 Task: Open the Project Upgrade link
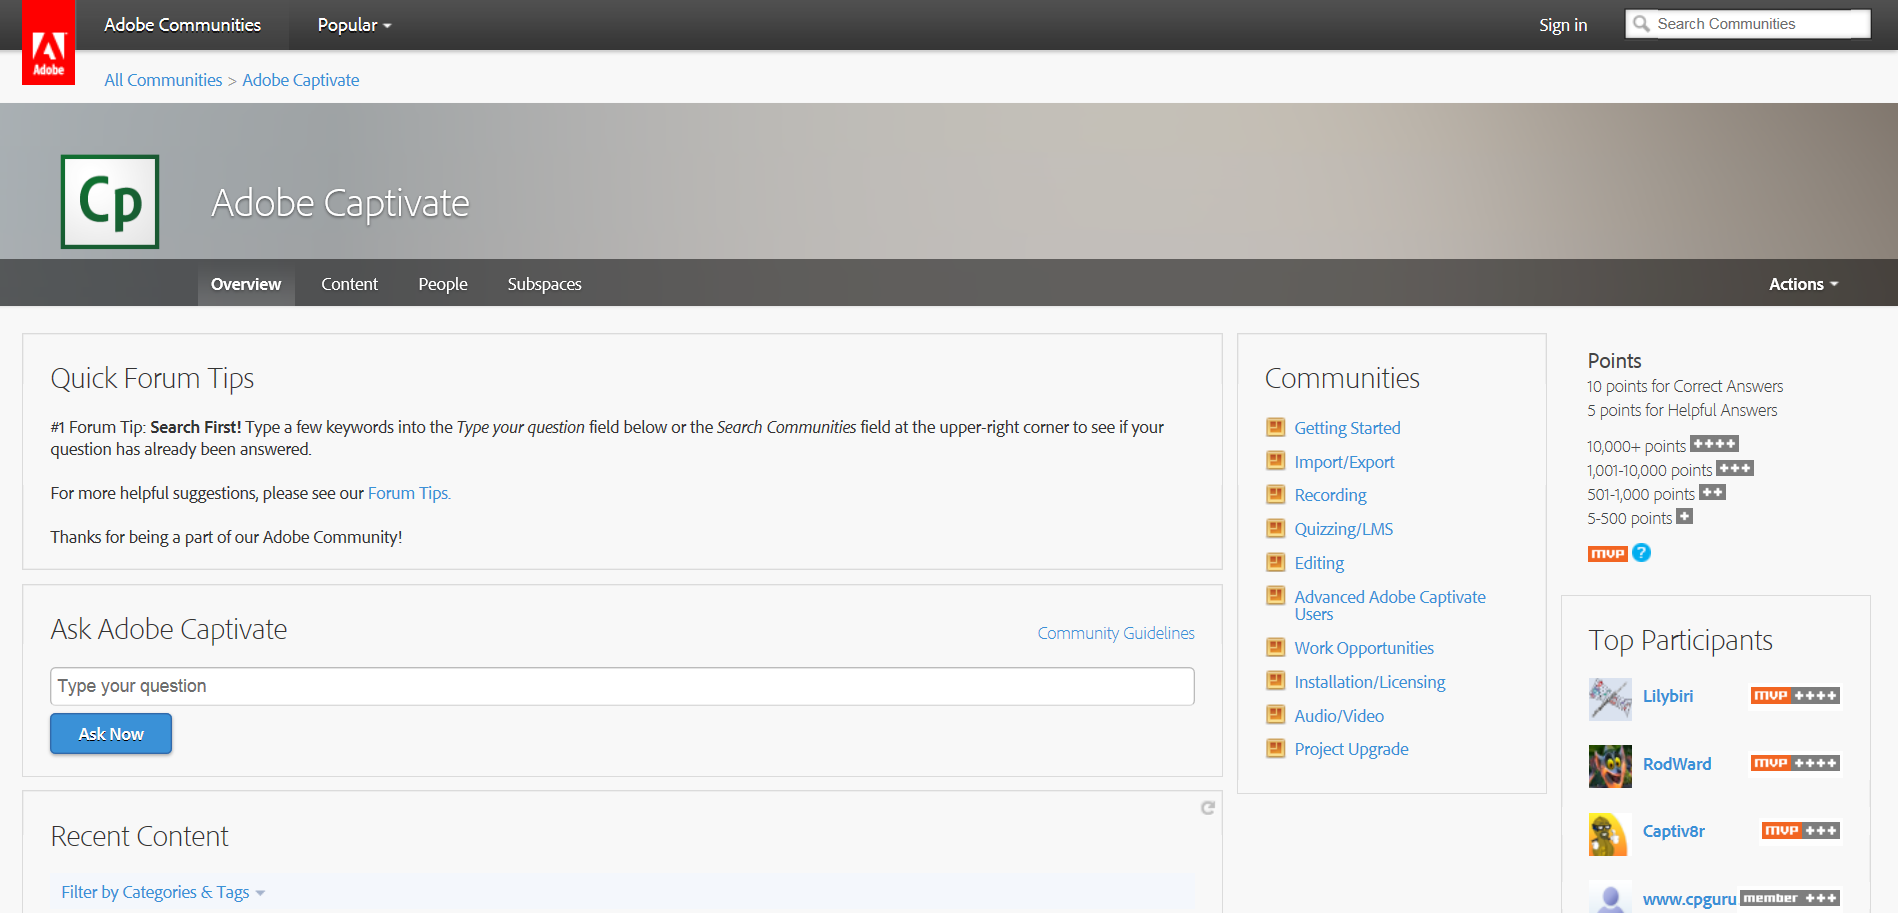[1351, 749]
